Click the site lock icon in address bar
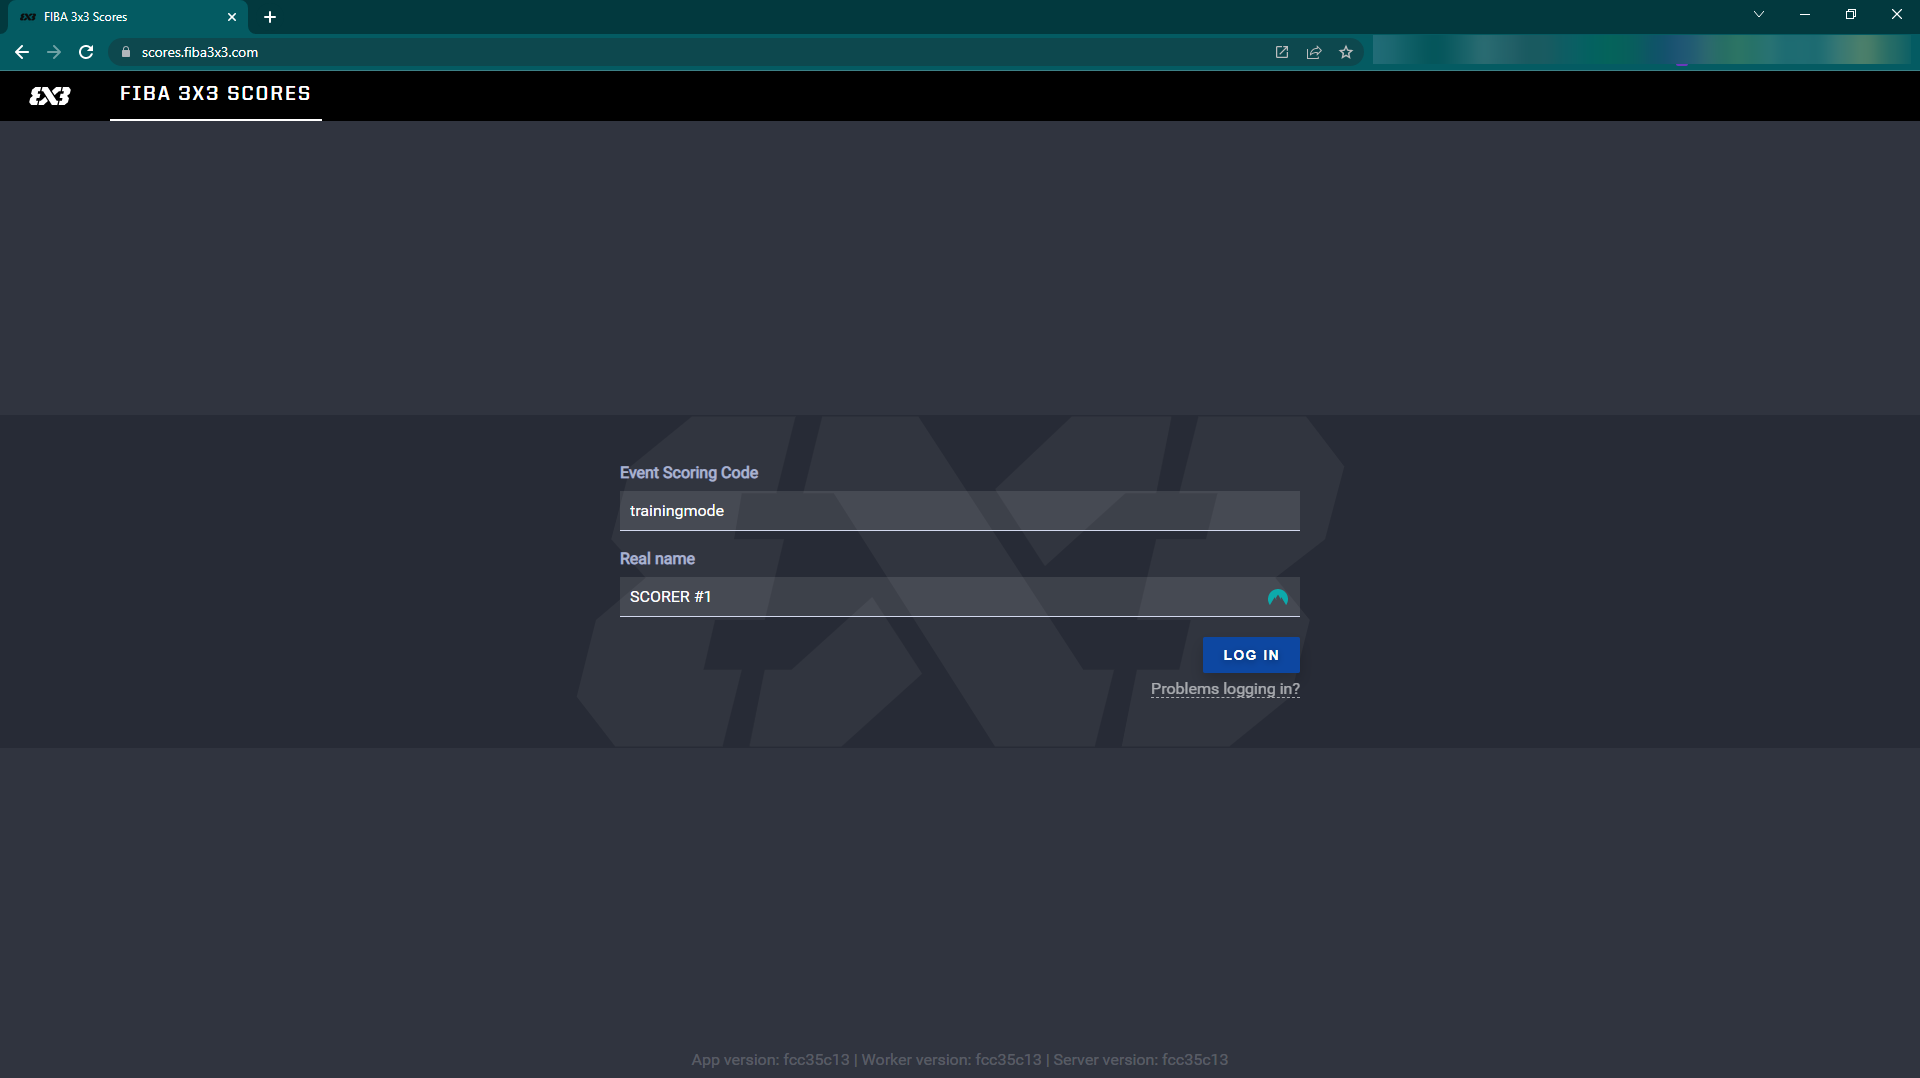Viewport: 1920px width, 1078px height. point(126,52)
